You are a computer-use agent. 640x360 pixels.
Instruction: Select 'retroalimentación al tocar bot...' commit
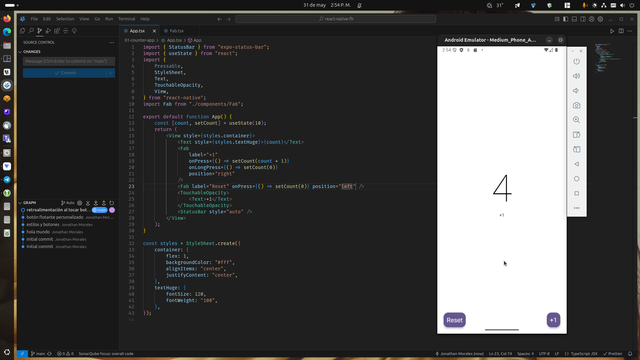tap(58, 210)
